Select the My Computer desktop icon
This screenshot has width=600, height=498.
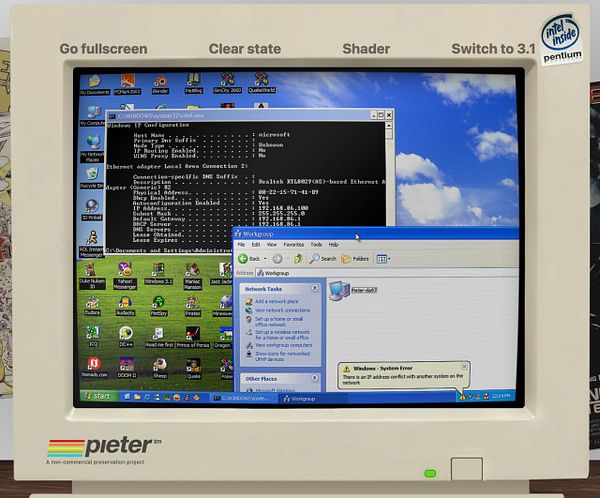tap(92, 116)
